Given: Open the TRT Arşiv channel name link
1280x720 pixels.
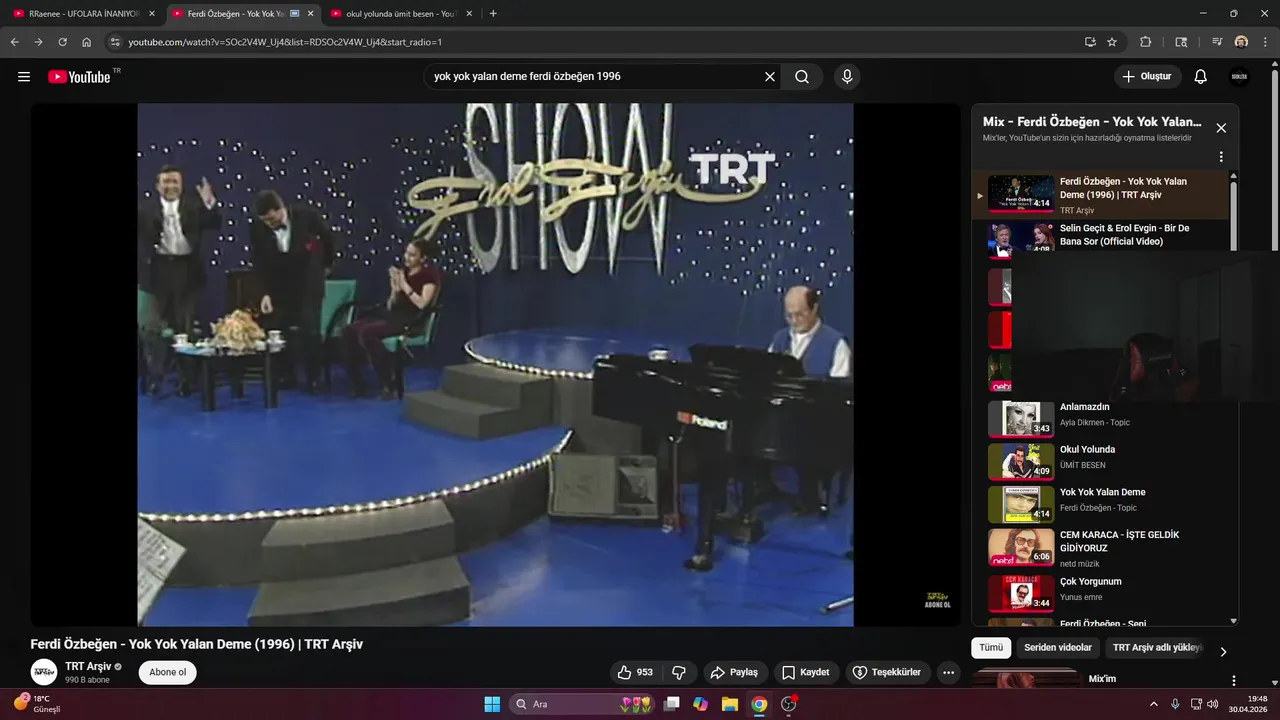Looking at the screenshot, I should [88, 666].
